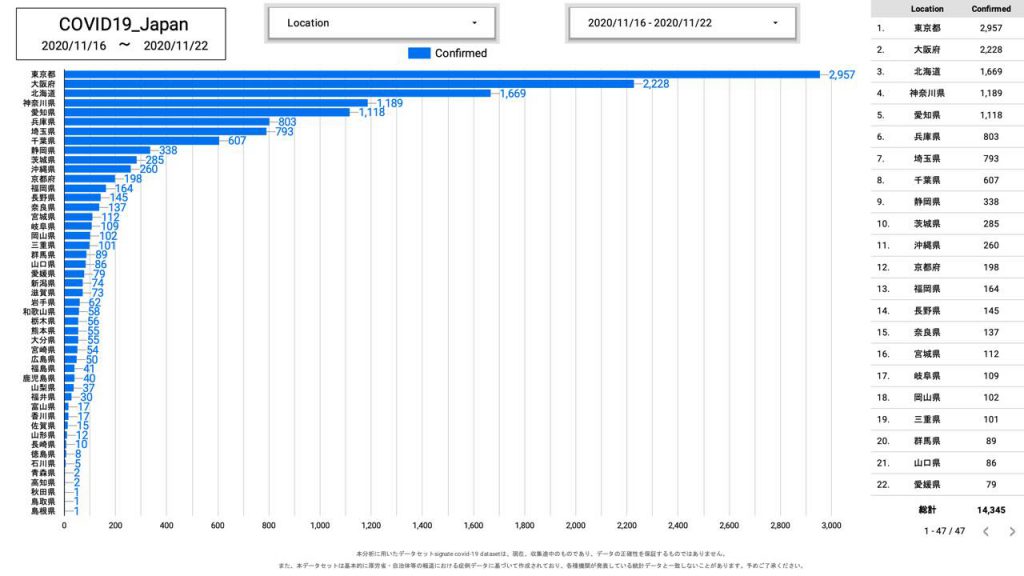Click the 総計 total row in the table
The image size is (1024, 576).
[945, 510]
